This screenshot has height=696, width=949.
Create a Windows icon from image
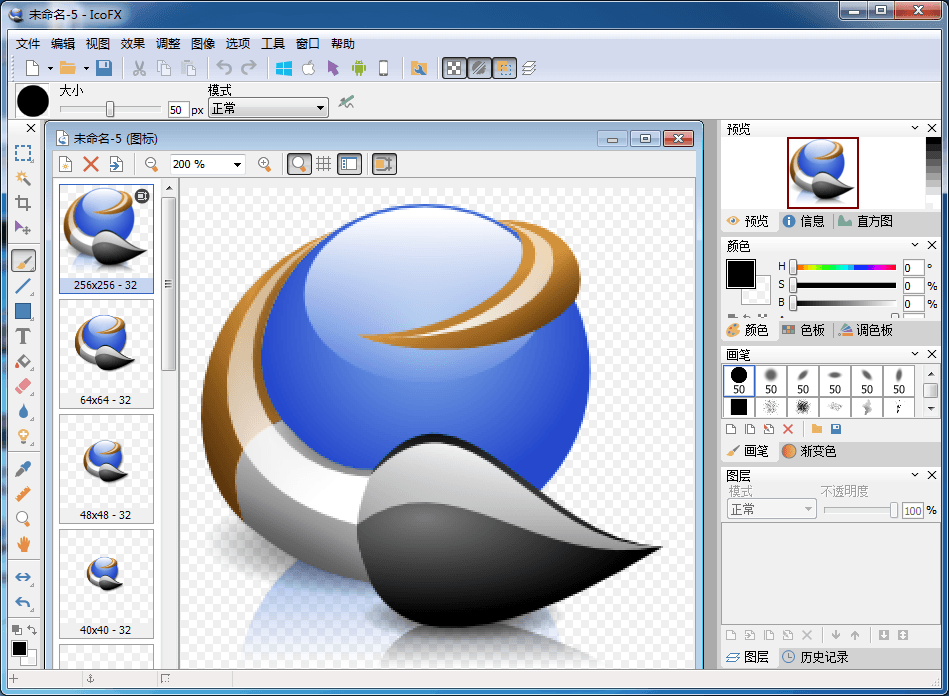coord(284,68)
